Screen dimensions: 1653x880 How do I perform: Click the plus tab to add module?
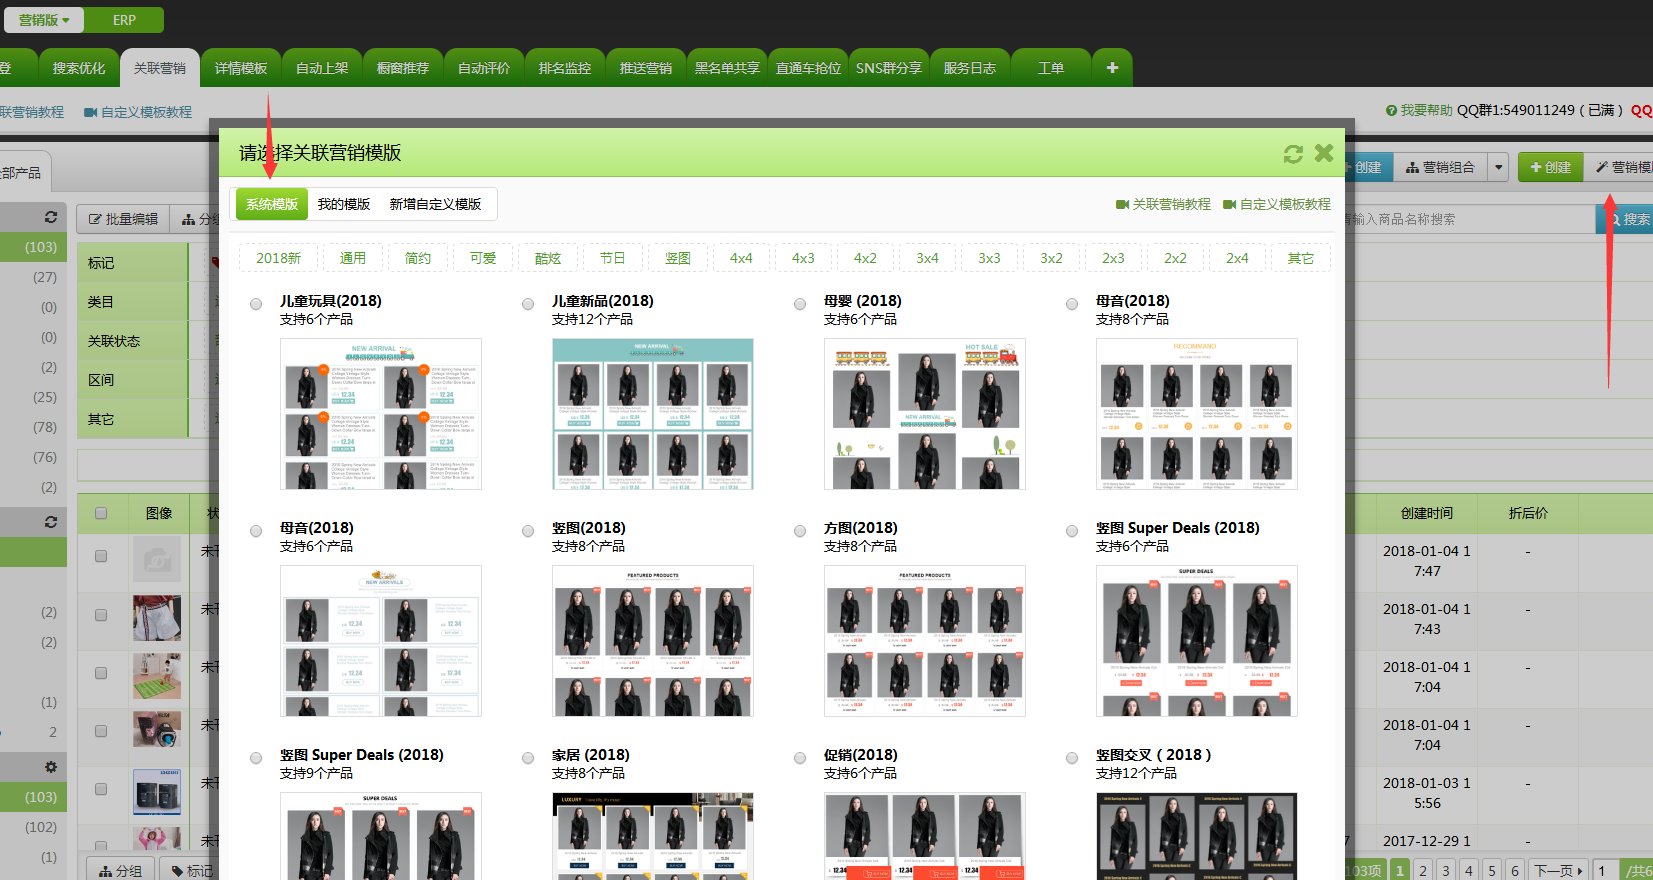tap(1112, 68)
